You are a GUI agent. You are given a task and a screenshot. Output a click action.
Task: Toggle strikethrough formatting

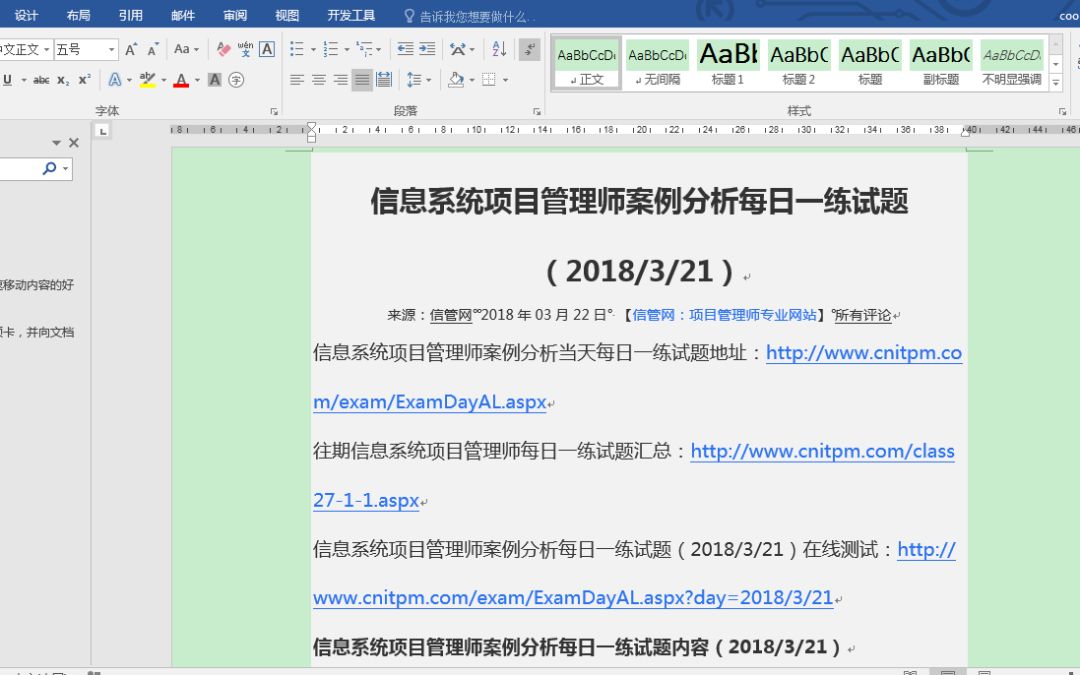43,78
